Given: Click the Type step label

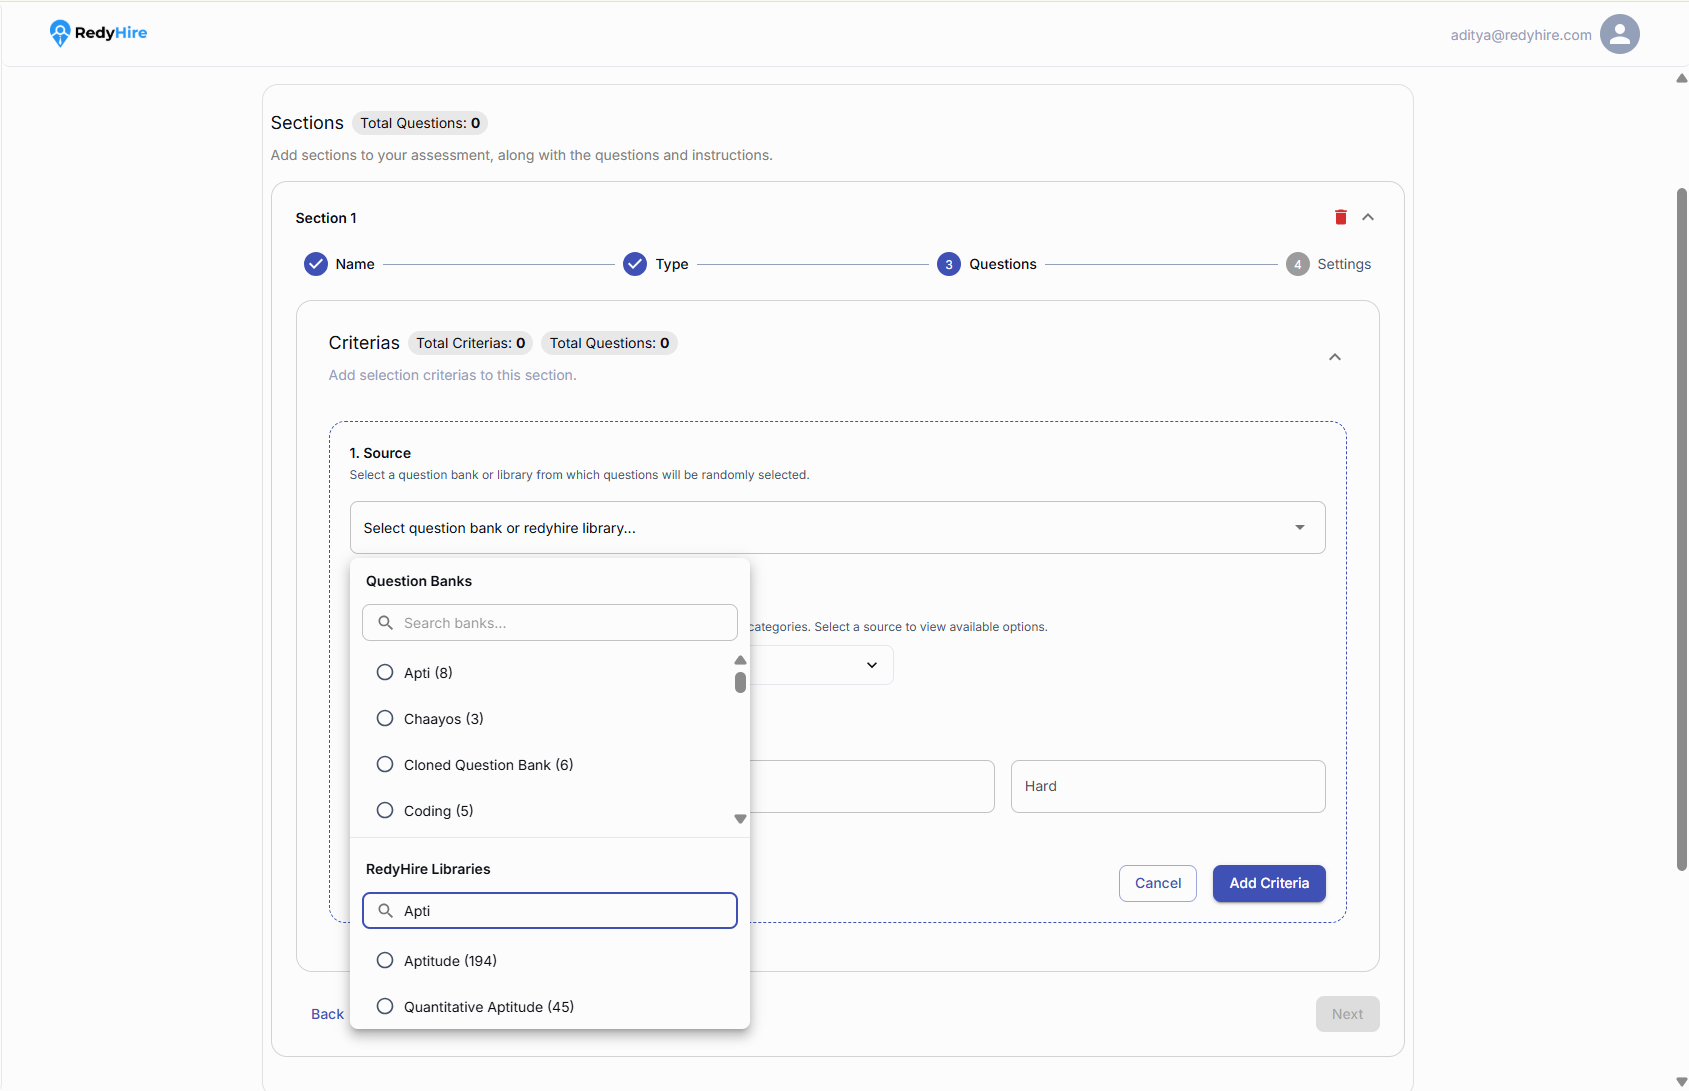Looking at the screenshot, I should pyautogui.click(x=672, y=264).
